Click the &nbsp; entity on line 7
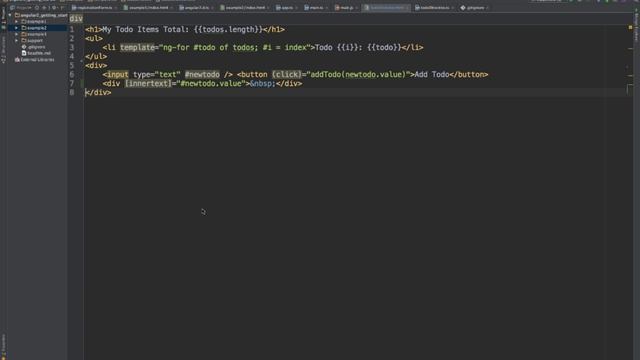This screenshot has height=360, width=640. (263, 83)
